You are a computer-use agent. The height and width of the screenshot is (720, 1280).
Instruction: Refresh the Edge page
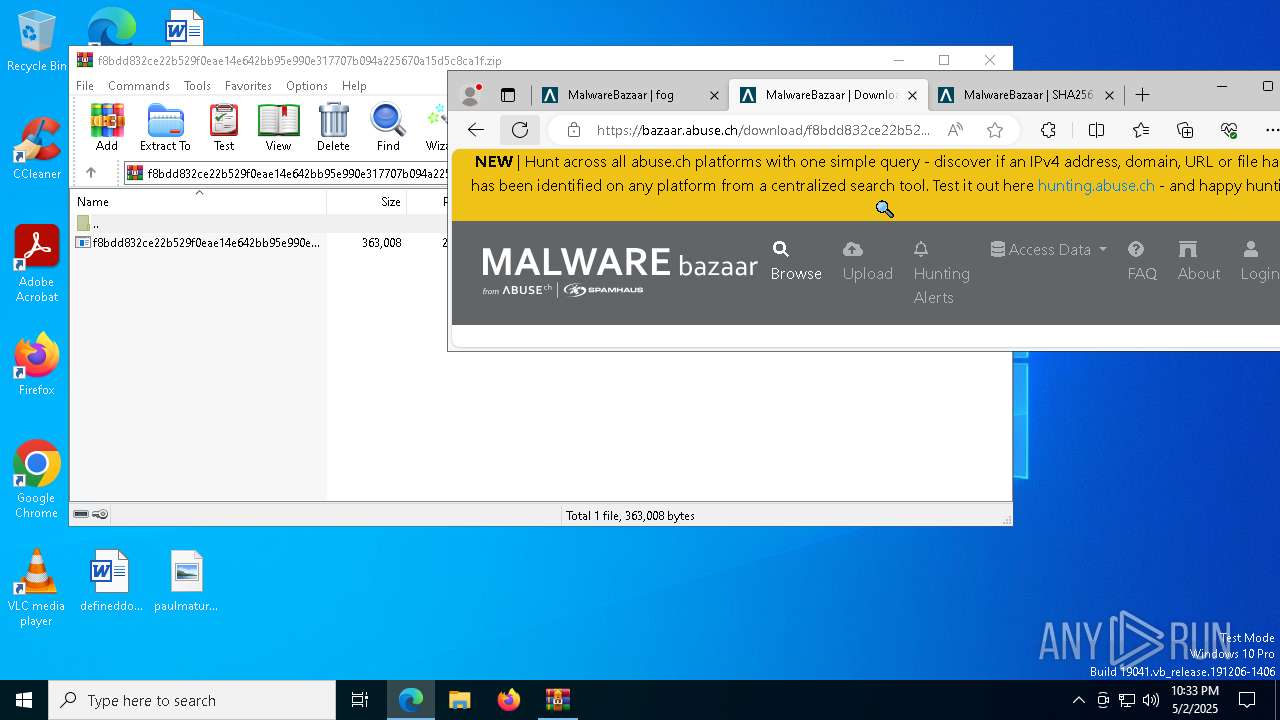pyautogui.click(x=520, y=130)
